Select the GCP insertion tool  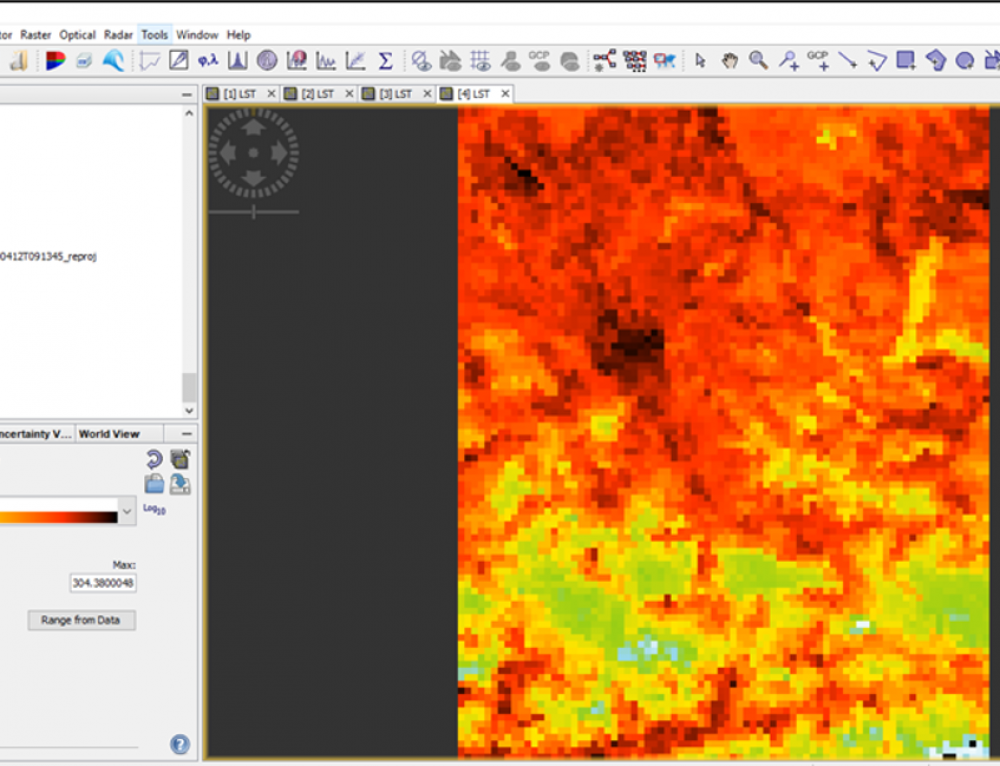pos(820,61)
